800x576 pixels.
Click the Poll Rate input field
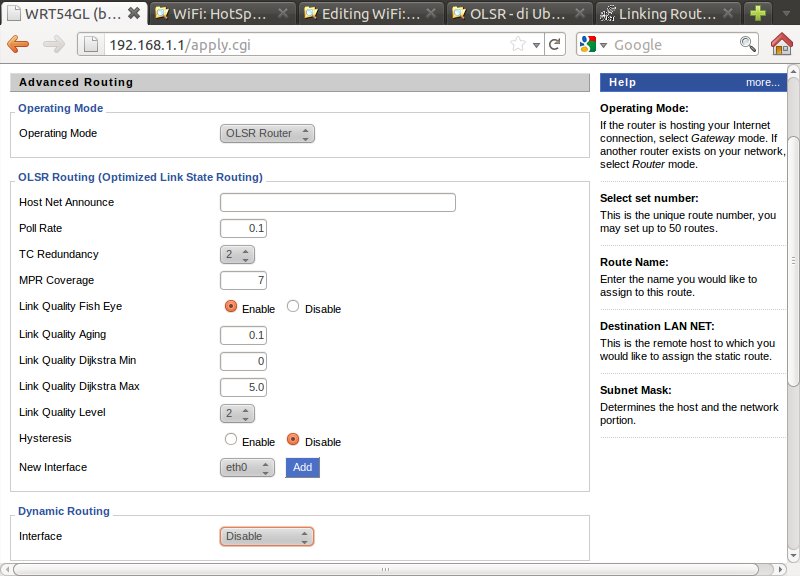[x=243, y=229]
